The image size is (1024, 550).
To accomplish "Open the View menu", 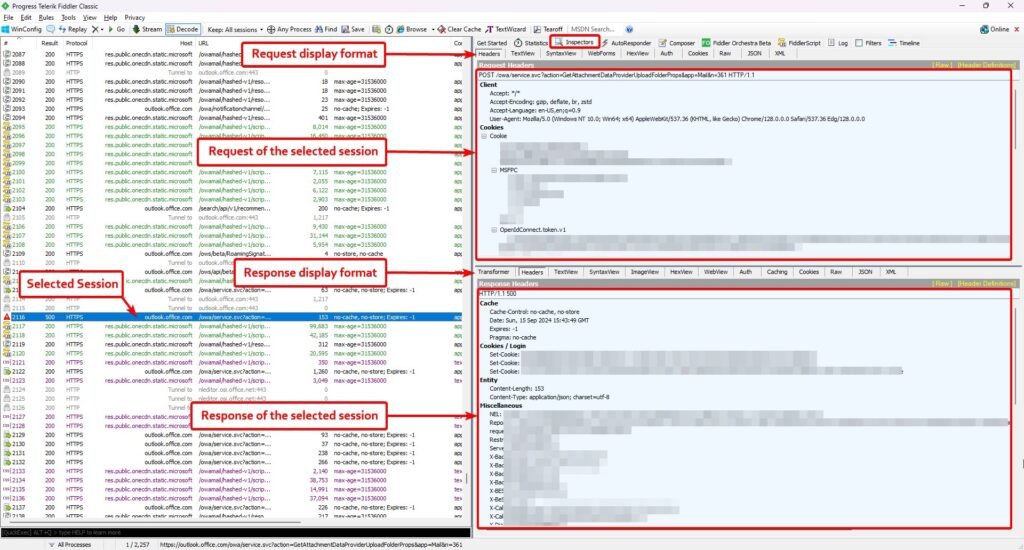I will click(x=89, y=18).
